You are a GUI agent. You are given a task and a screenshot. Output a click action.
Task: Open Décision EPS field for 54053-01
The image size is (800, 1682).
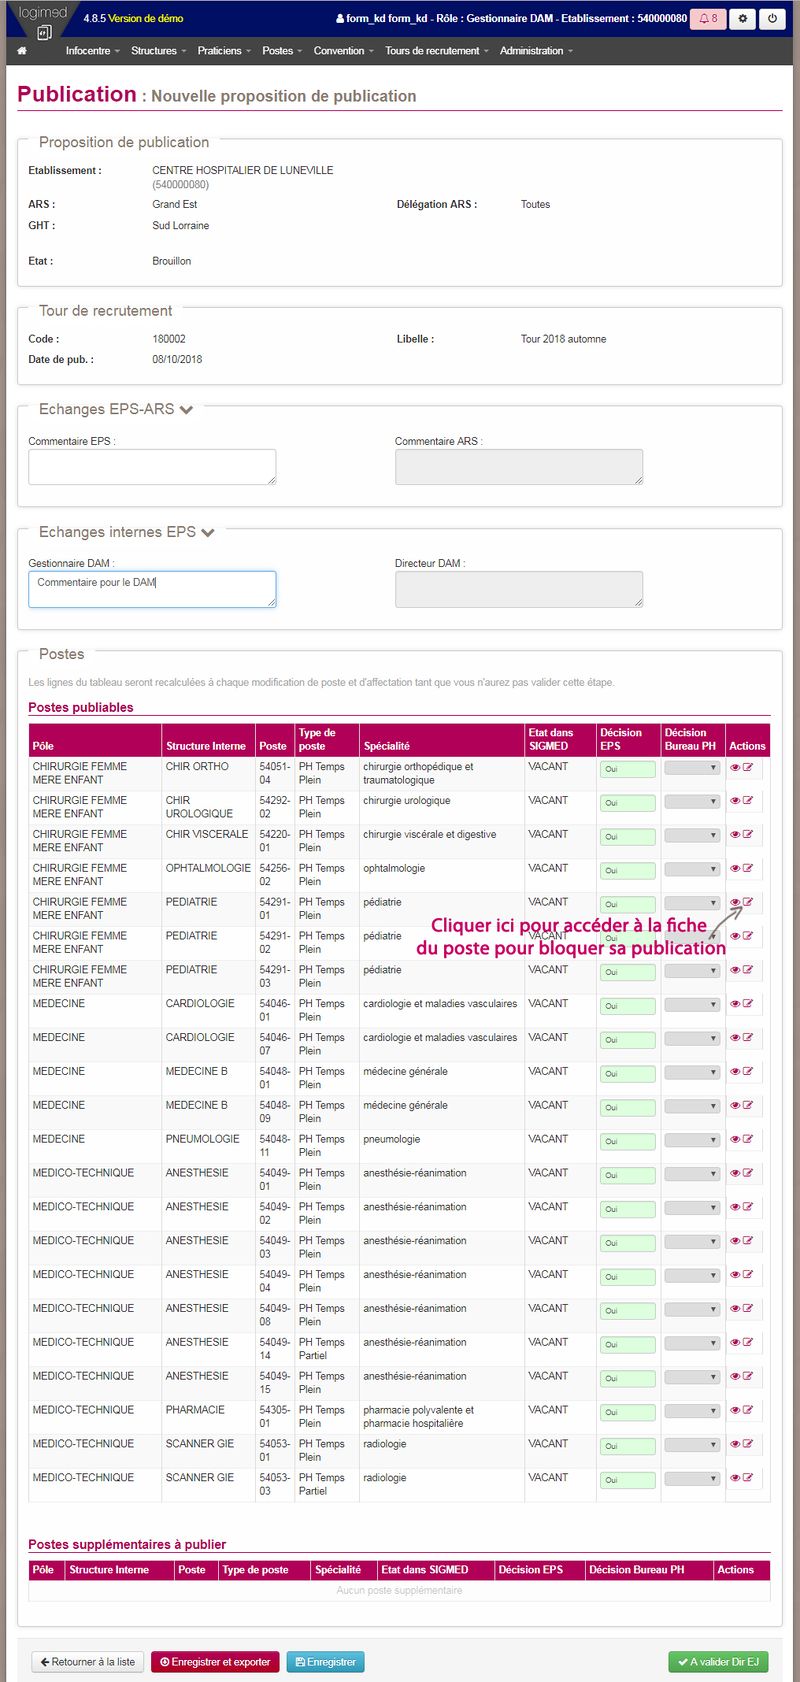[x=628, y=1446]
